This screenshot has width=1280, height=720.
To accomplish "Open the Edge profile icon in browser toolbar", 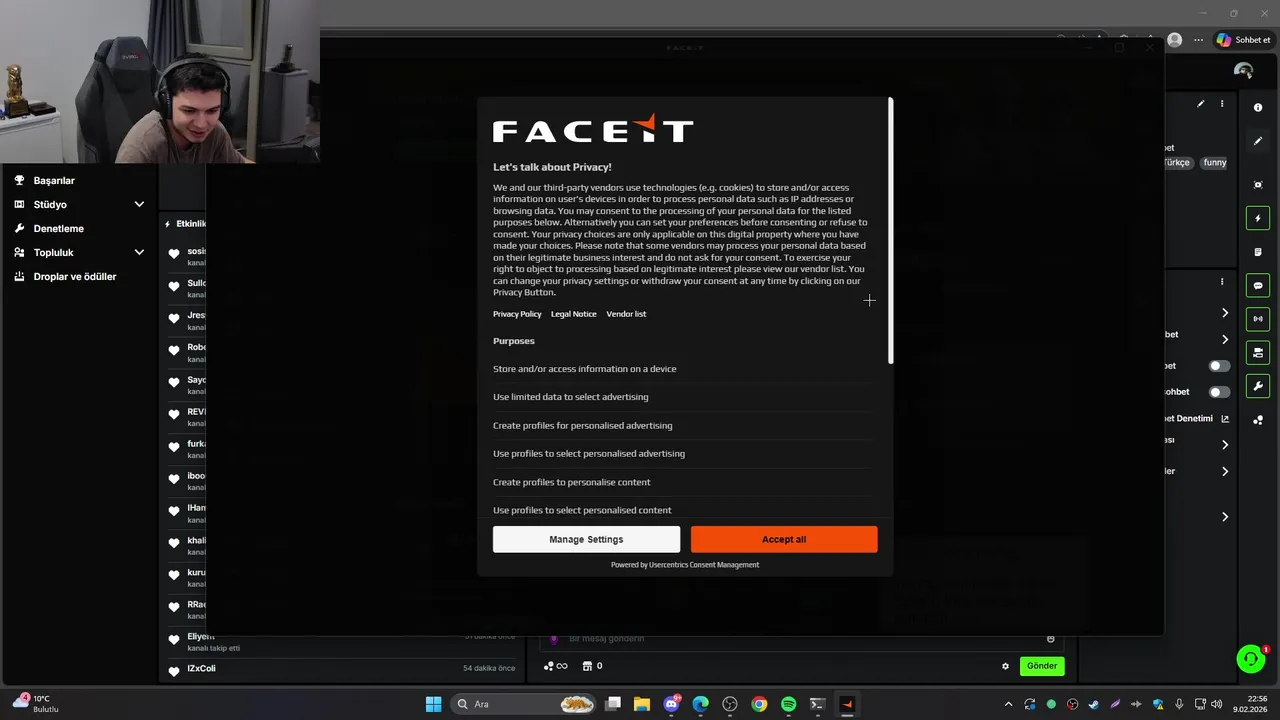I will pos(1175,40).
